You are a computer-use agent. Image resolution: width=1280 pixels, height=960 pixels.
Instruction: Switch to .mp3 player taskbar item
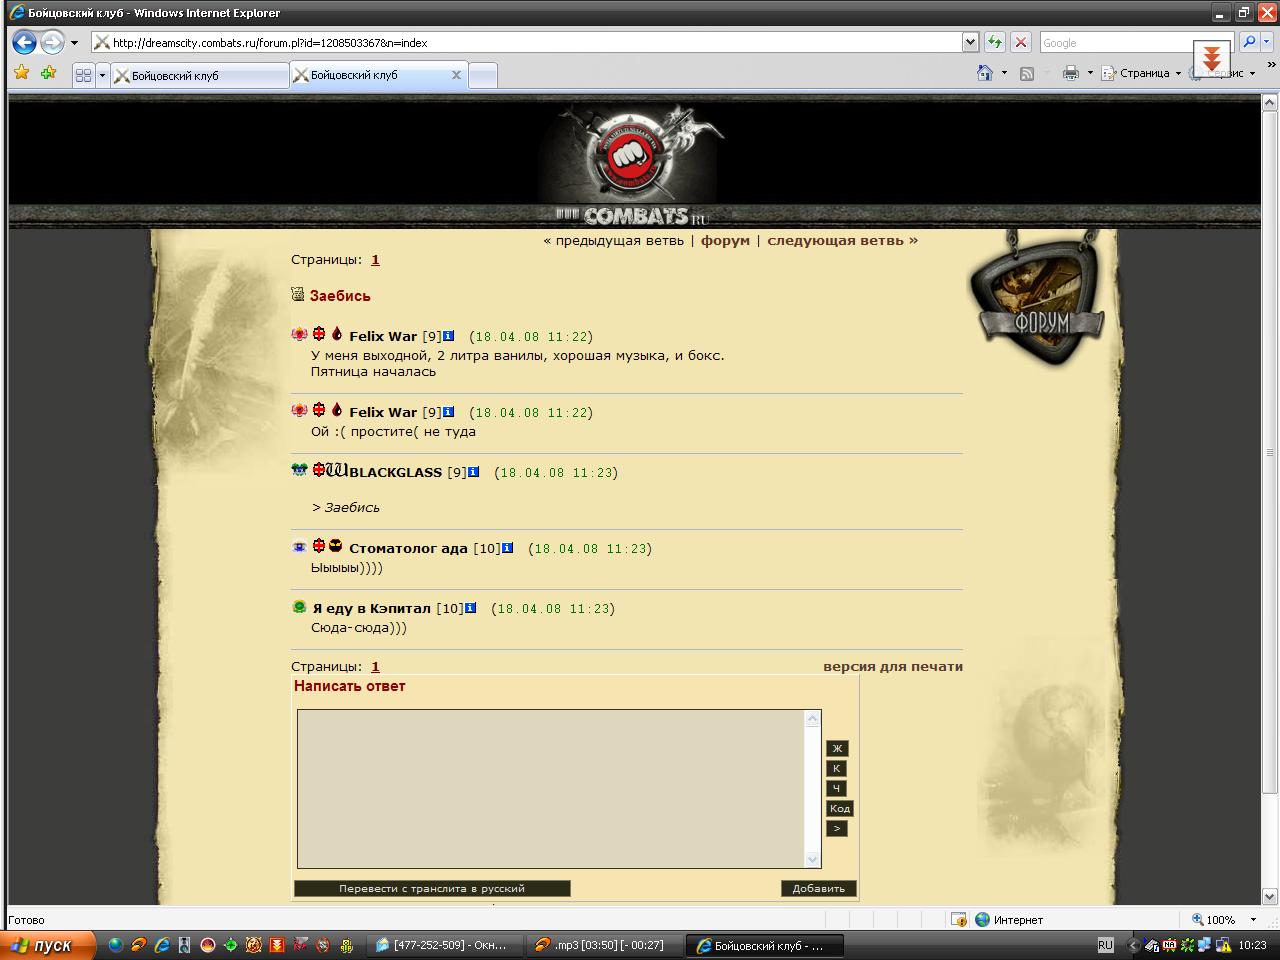click(x=606, y=945)
